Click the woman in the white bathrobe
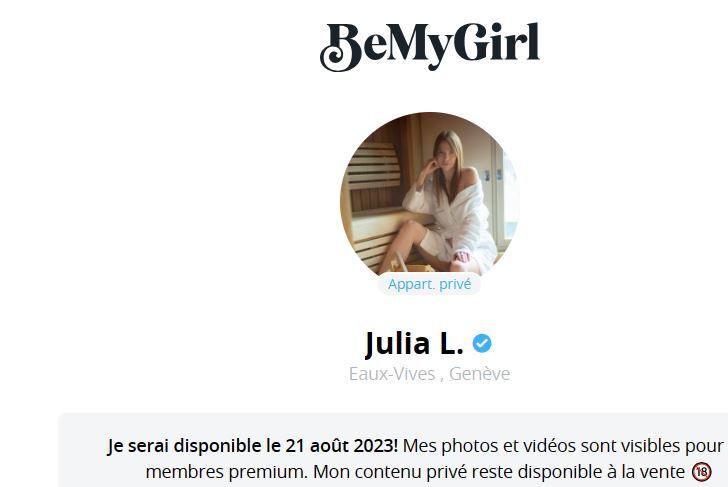The image size is (728, 487). [x=448, y=204]
